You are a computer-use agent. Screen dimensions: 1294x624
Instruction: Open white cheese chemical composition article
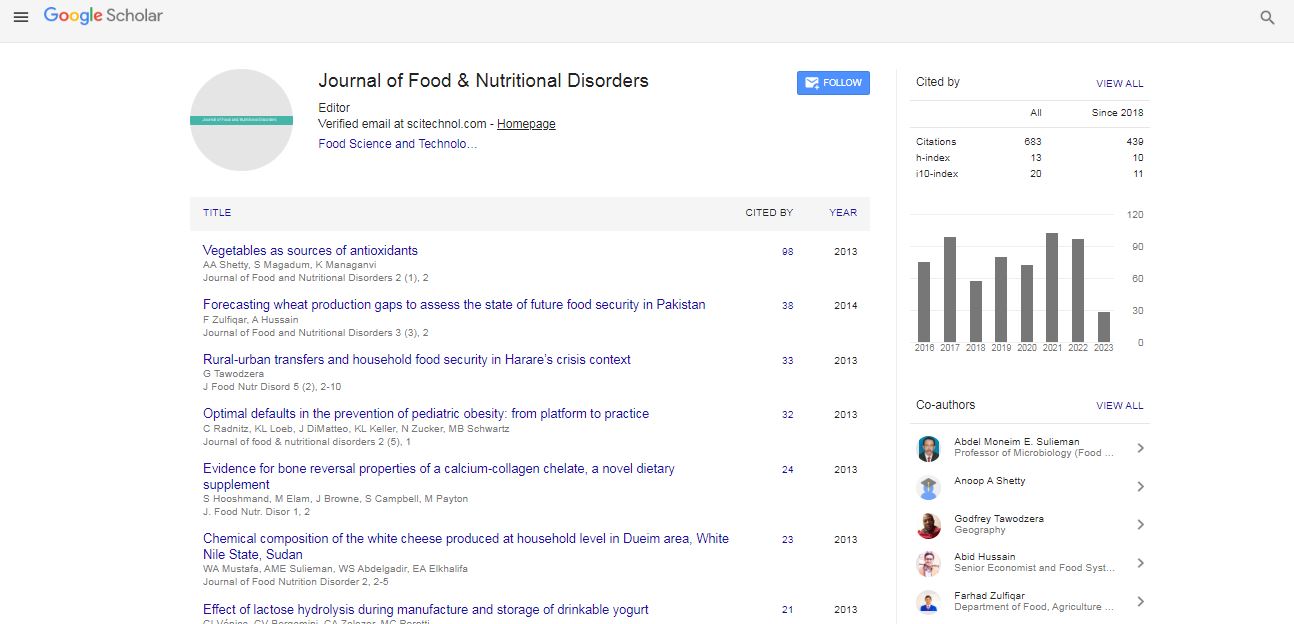click(466, 546)
